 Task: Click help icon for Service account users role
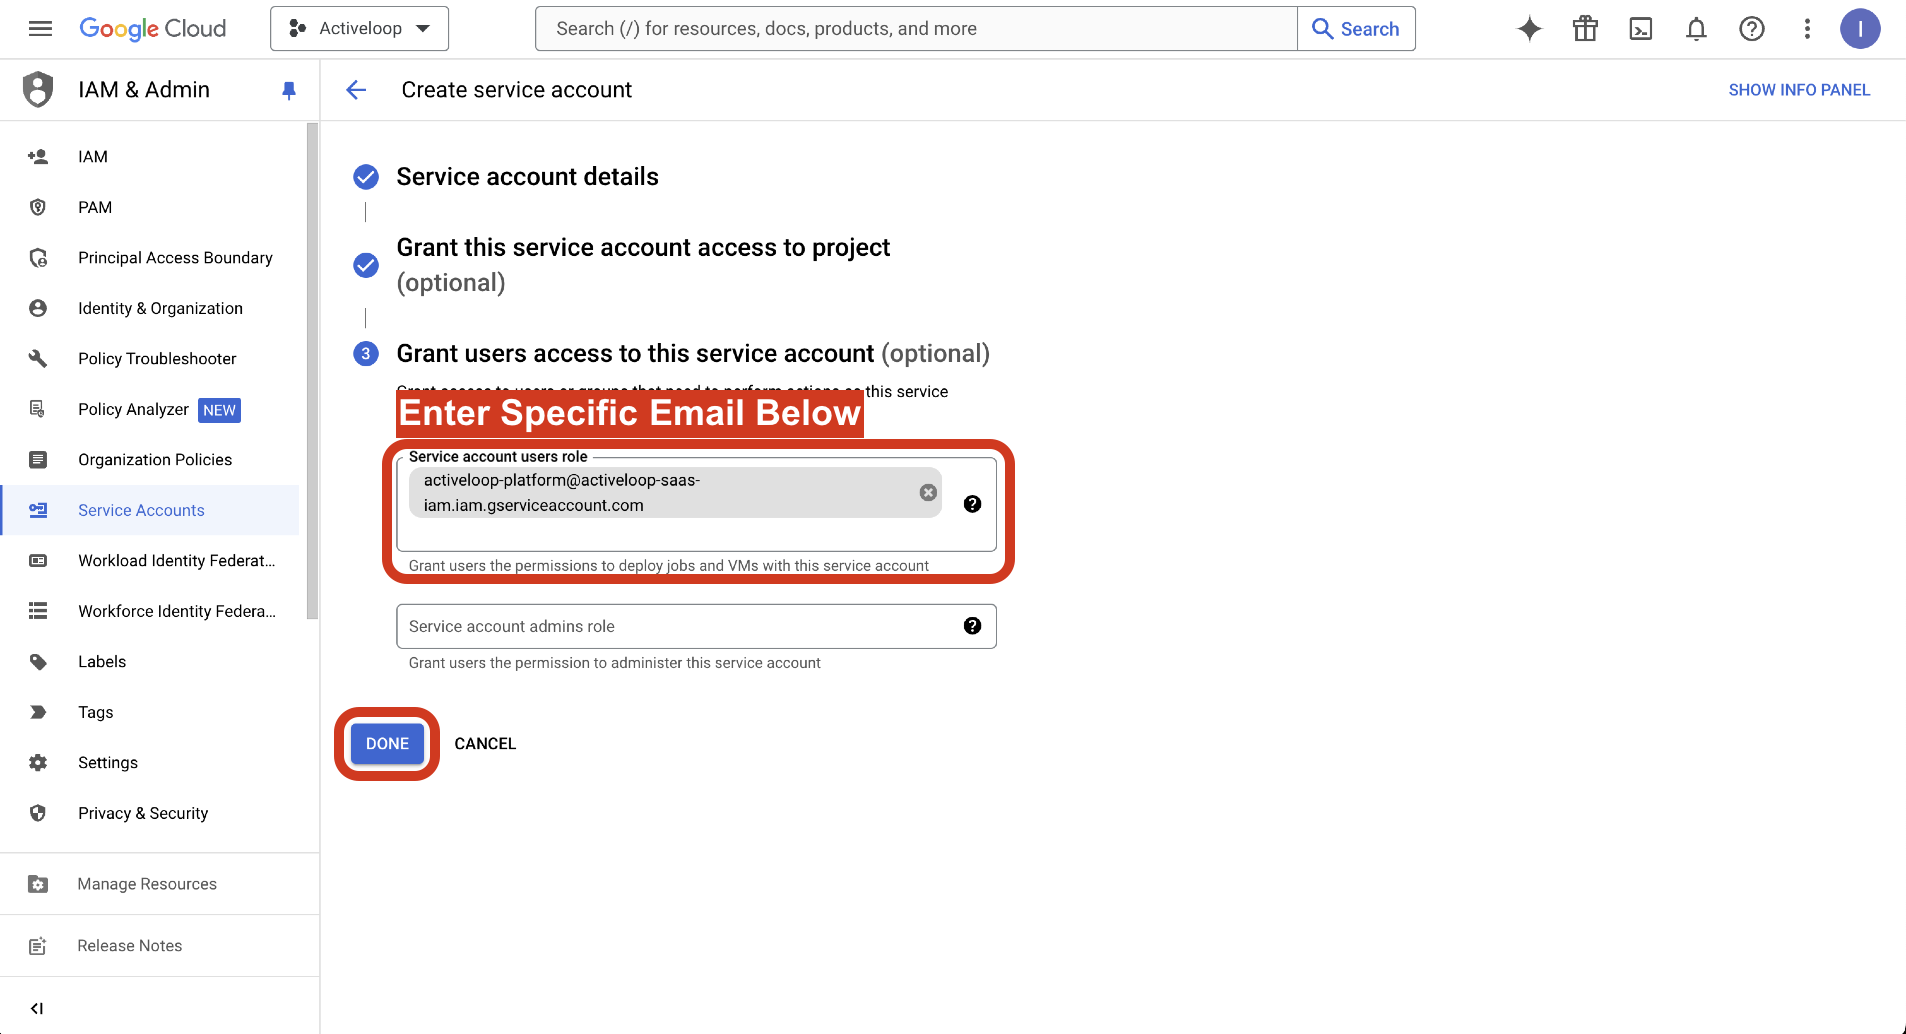972,504
